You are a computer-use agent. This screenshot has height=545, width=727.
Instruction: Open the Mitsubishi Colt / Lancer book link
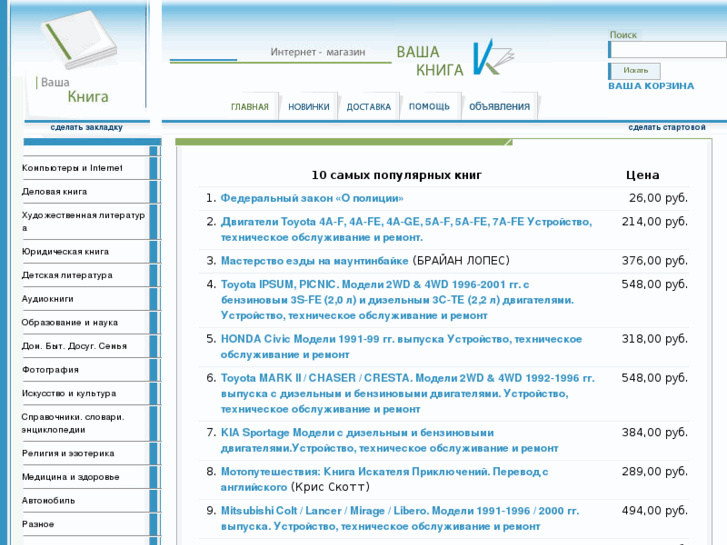pyautogui.click(x=400, y=518)
